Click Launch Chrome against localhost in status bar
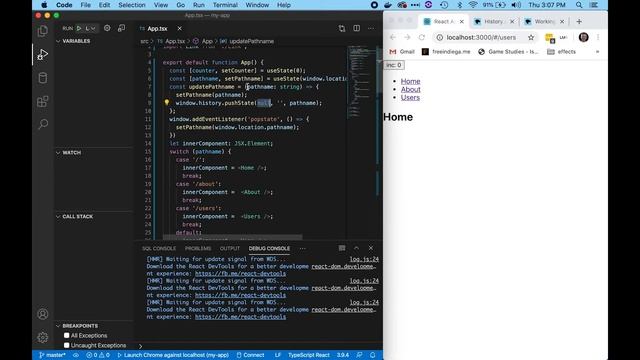640x360 pixels. point(173,355)
